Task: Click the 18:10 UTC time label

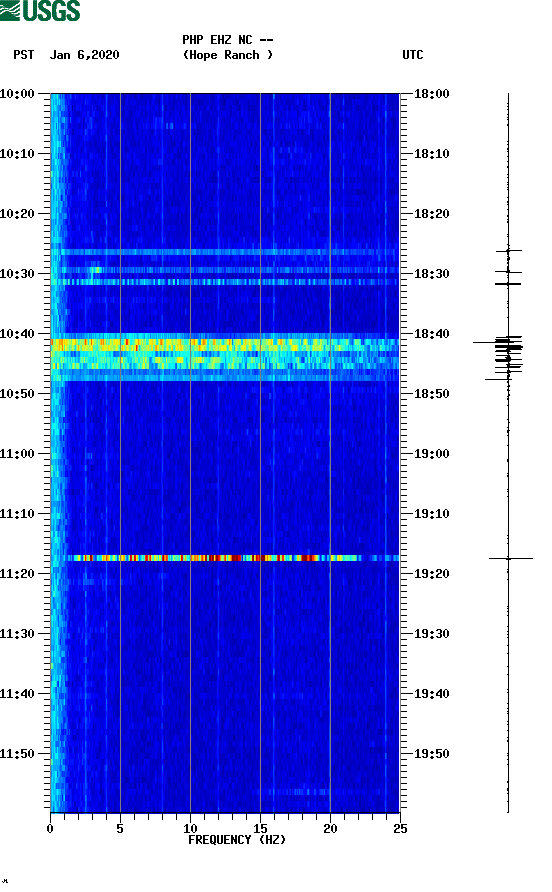Action: tap(431, 154)
